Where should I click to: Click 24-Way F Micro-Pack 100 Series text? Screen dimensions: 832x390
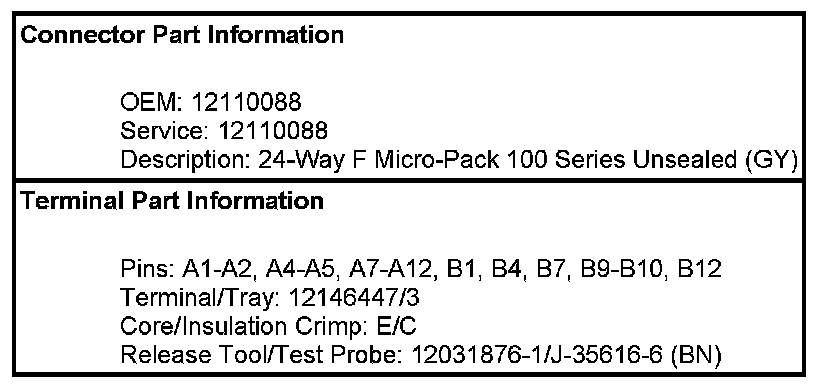click(x=443, y=159)
